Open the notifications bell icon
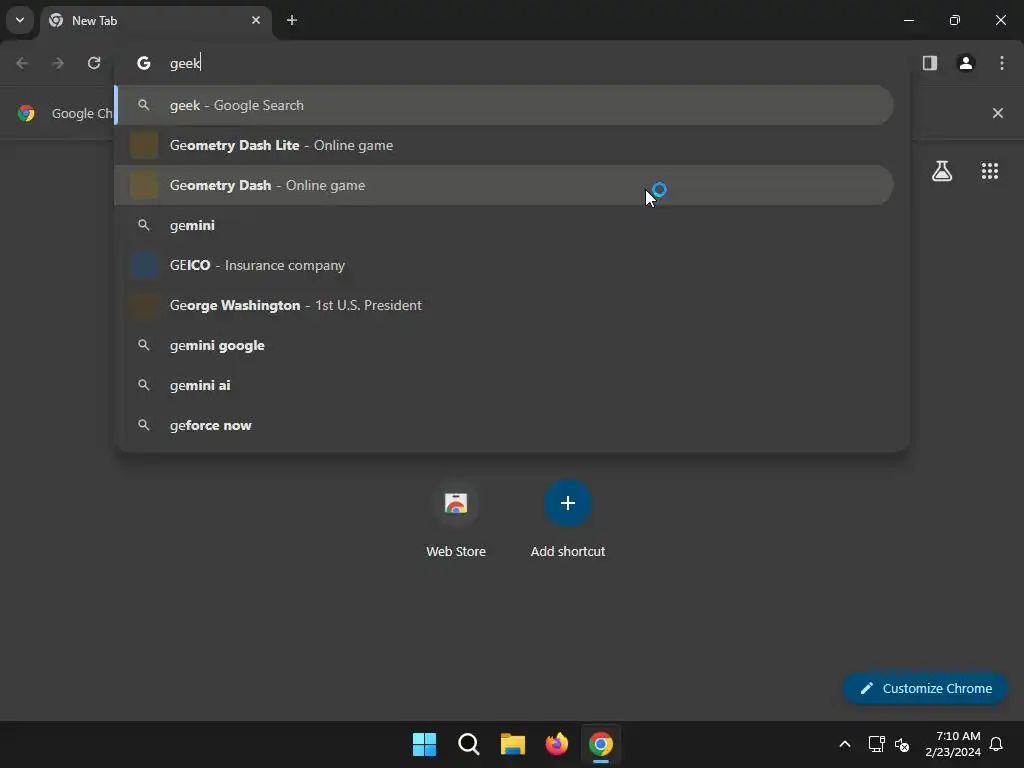Screen dimensions: 1024x768 click(x=997, y=744)
